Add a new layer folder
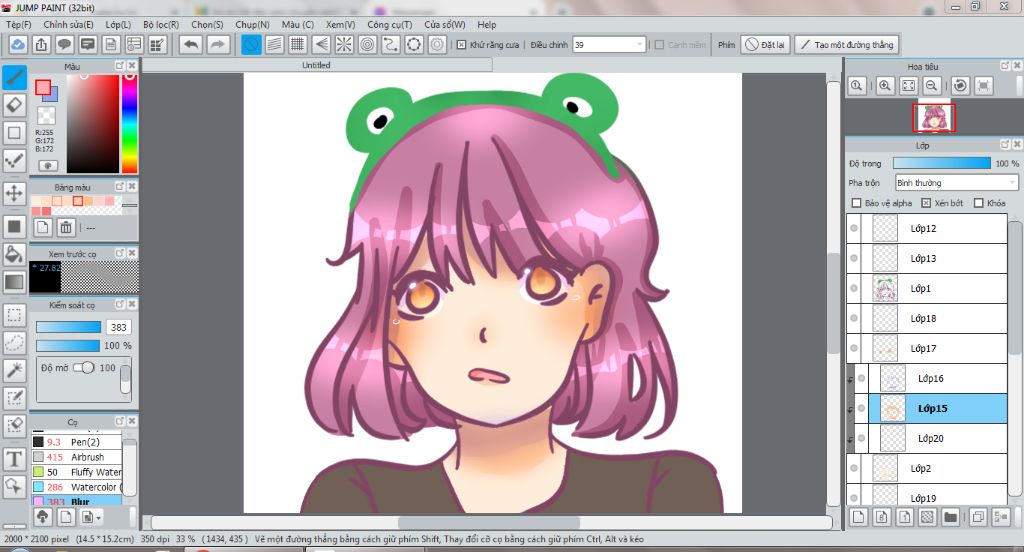The image size is (1024, 552). point(950,517)
